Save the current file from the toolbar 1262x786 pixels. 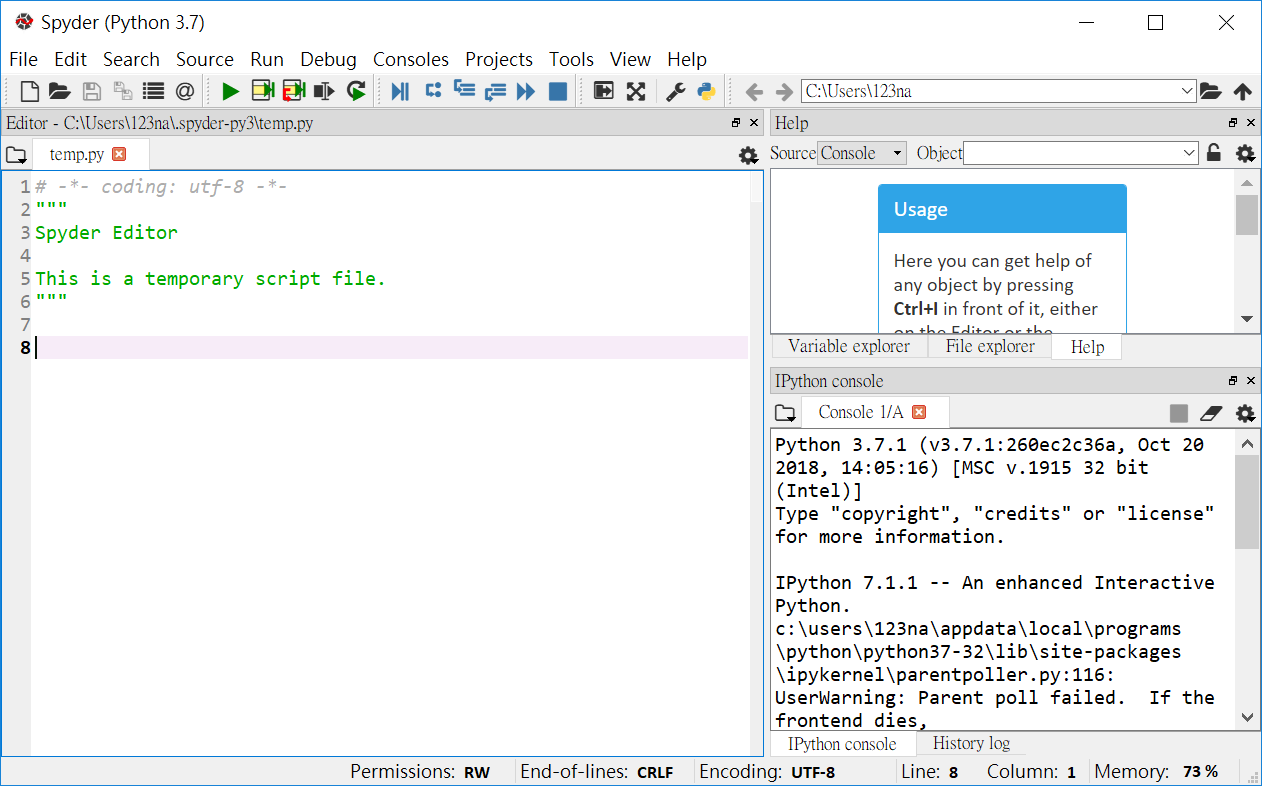(x=91, y=92)
